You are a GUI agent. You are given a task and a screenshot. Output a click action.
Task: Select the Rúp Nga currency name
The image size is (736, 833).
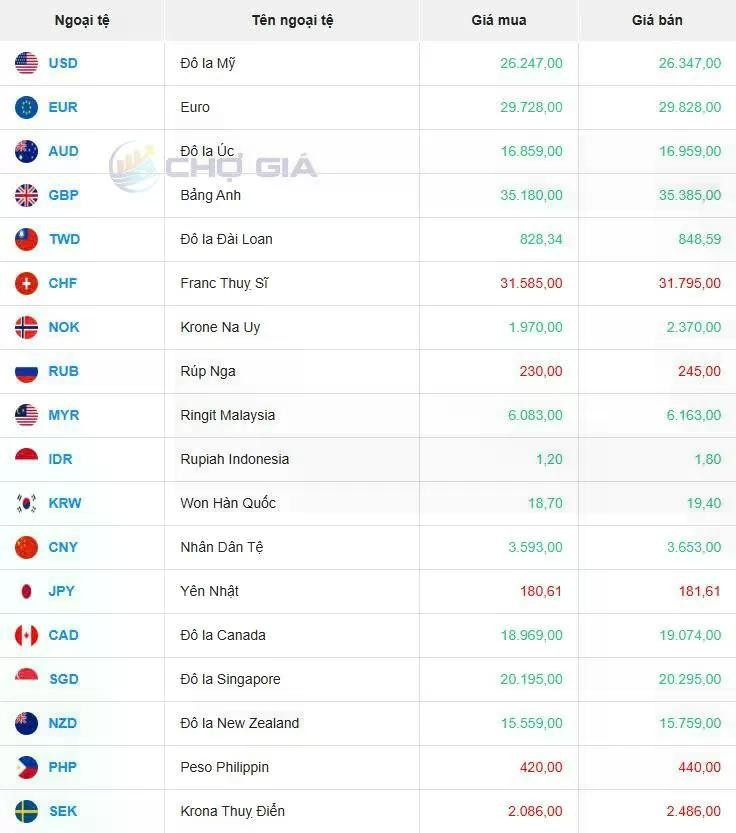[x=208, y=371]
